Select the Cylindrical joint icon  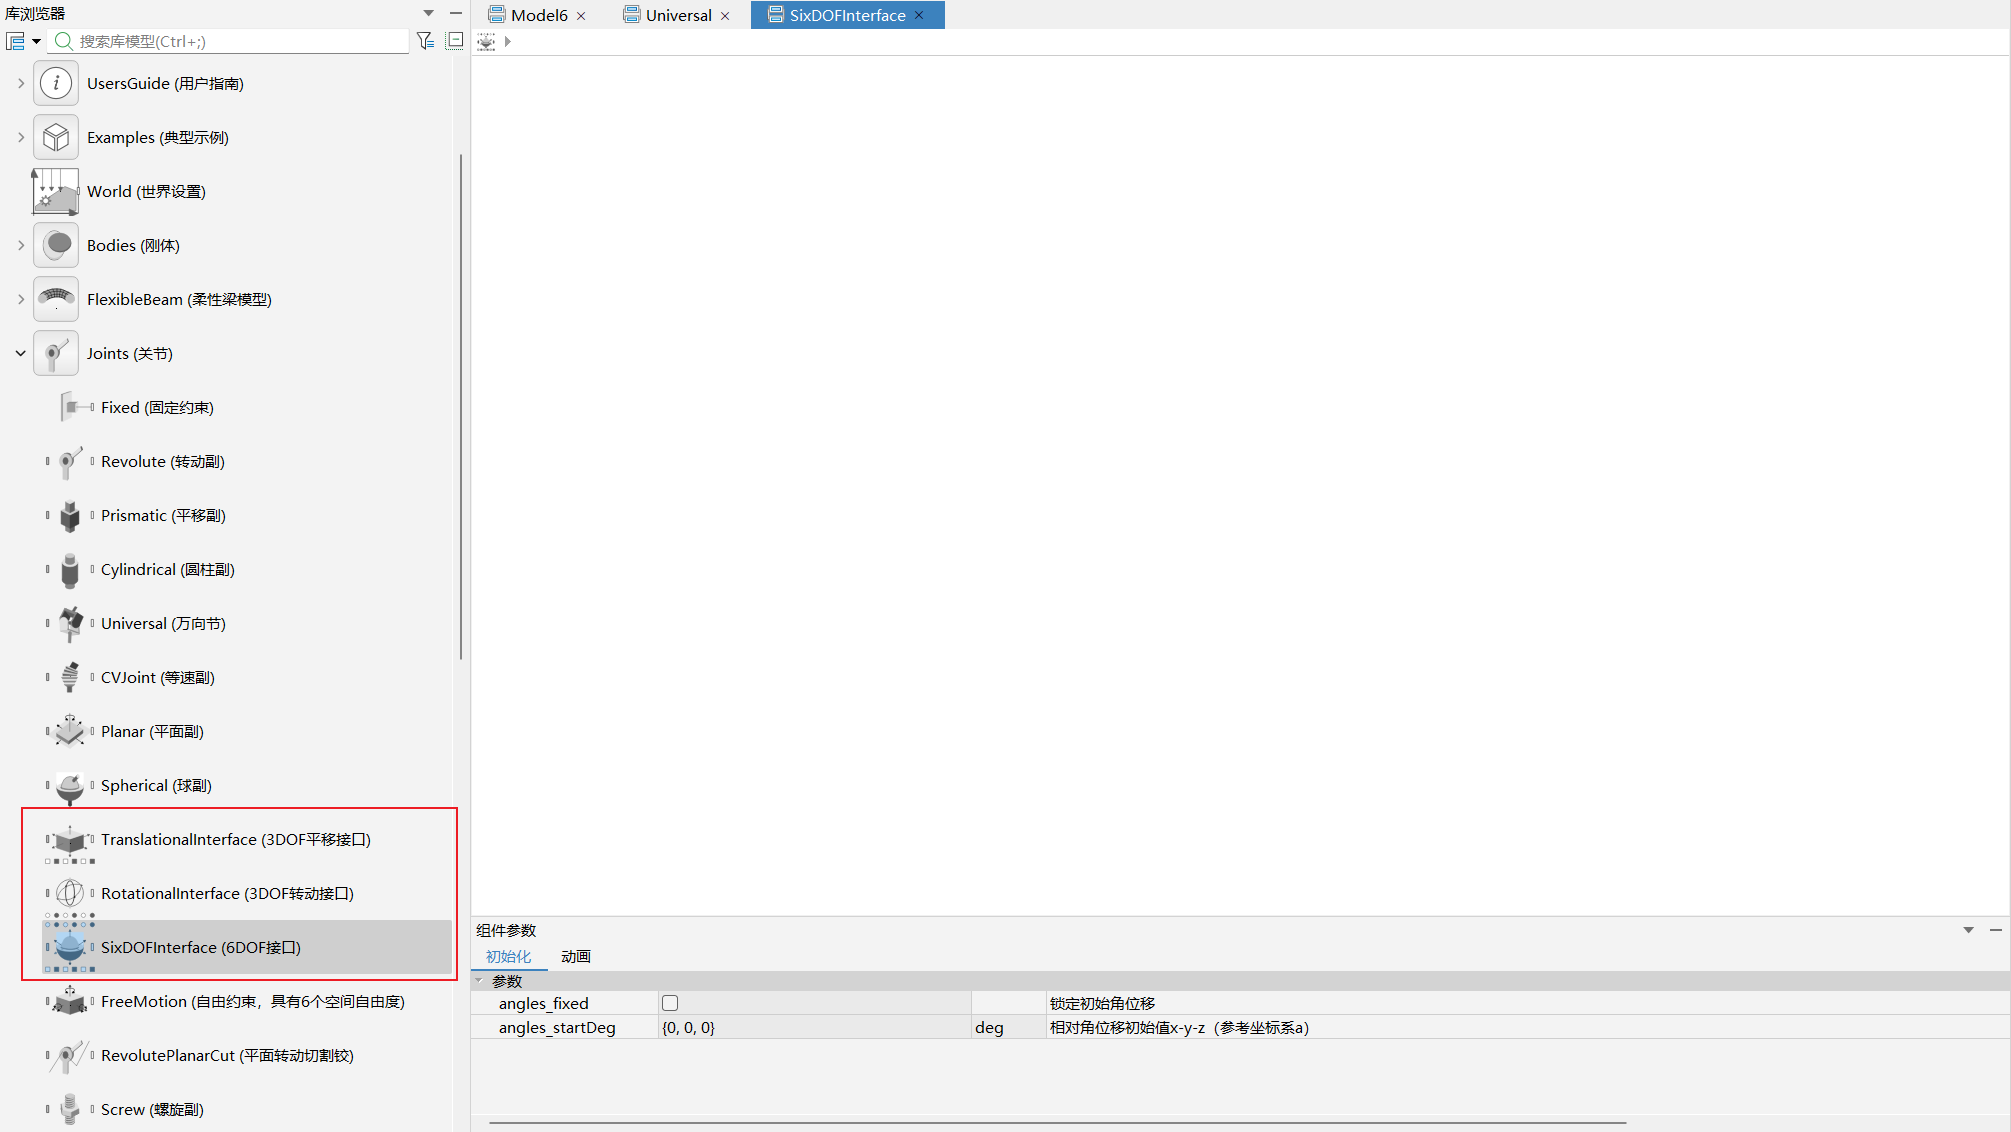coord(70,569)
